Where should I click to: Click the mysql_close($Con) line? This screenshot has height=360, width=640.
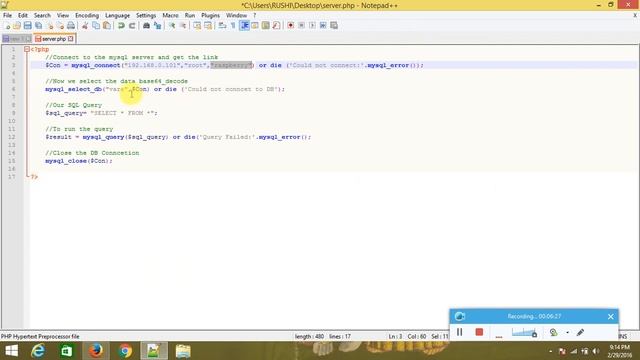click(x=78, y=161)
